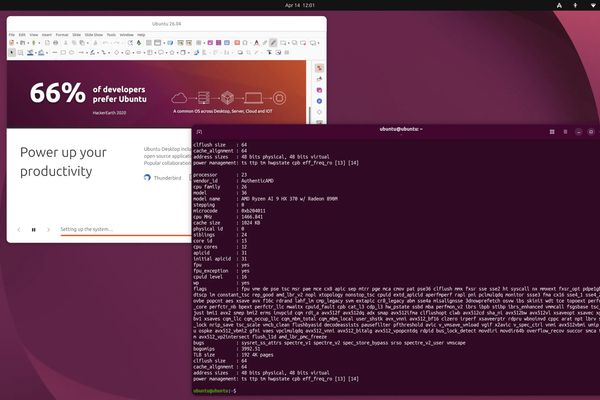600x400 pixels.
Task: Click the pink square icon in Impress sidebar
Action: (320, 90)
